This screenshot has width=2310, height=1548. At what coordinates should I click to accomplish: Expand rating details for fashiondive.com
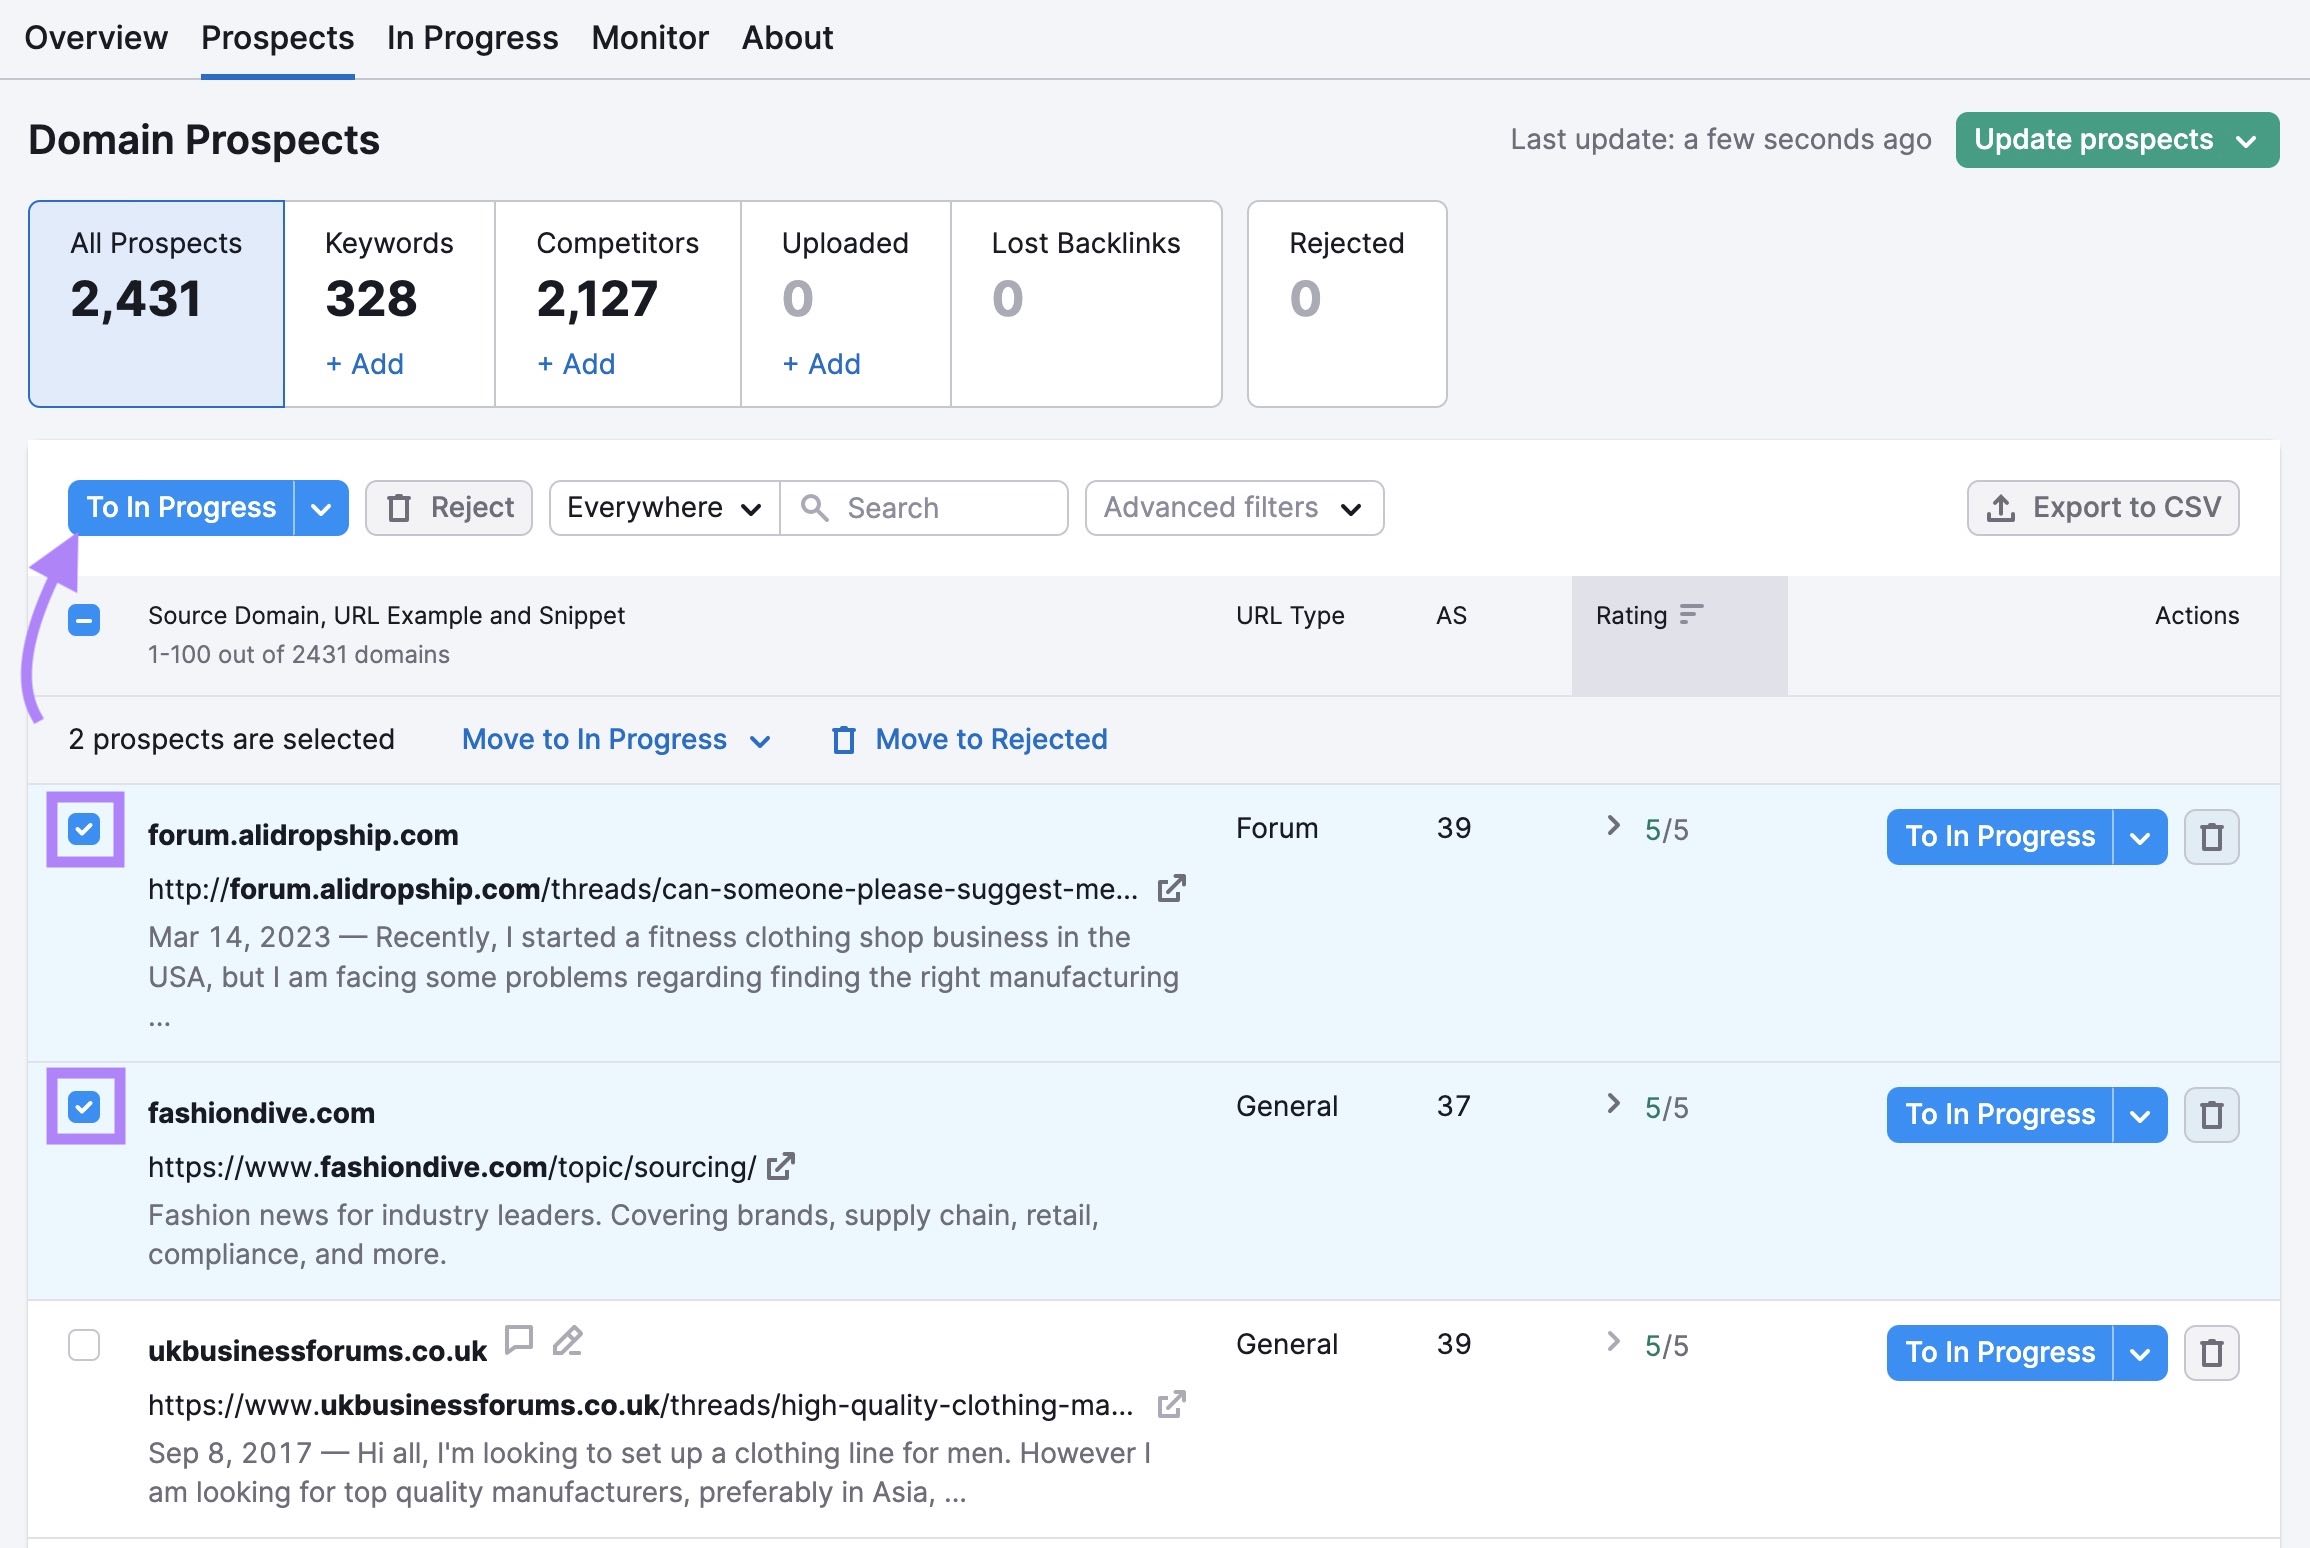[1613, 1103]
